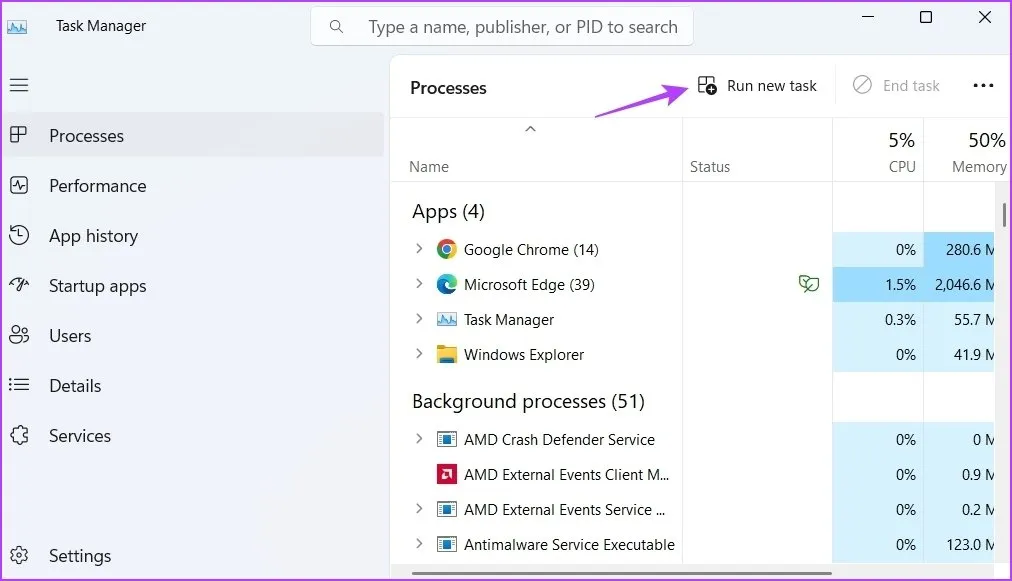Click the Google Chrome app icon

pos(446,250)
